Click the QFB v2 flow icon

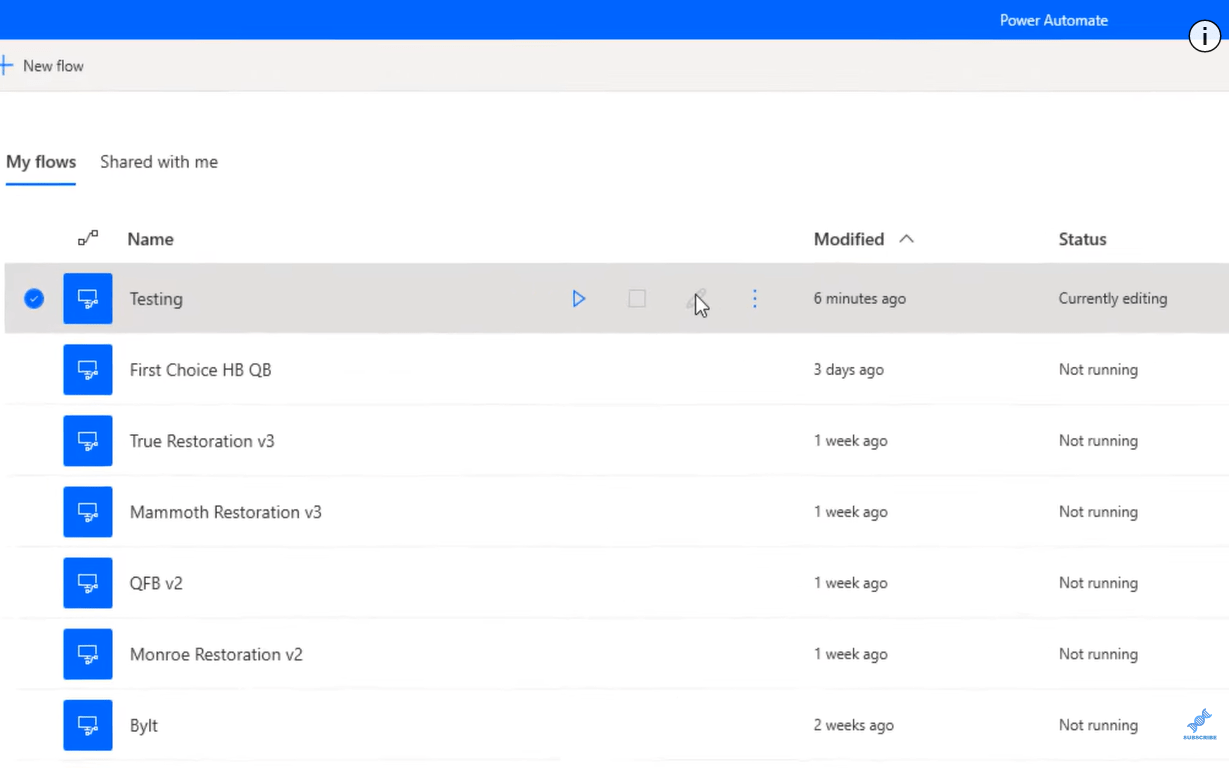pyautogui.click(x=88, y=583)
